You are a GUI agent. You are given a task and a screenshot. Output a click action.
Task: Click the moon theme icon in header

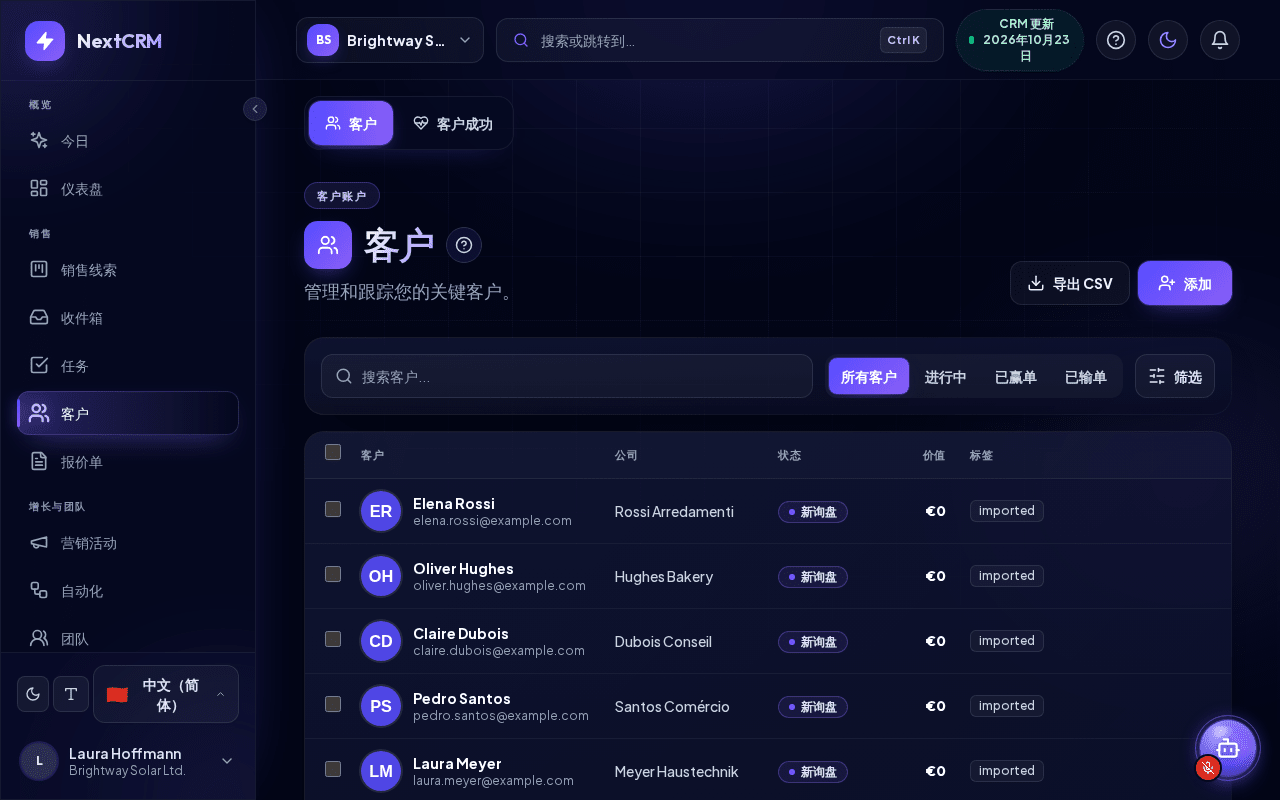(1168, 40)
